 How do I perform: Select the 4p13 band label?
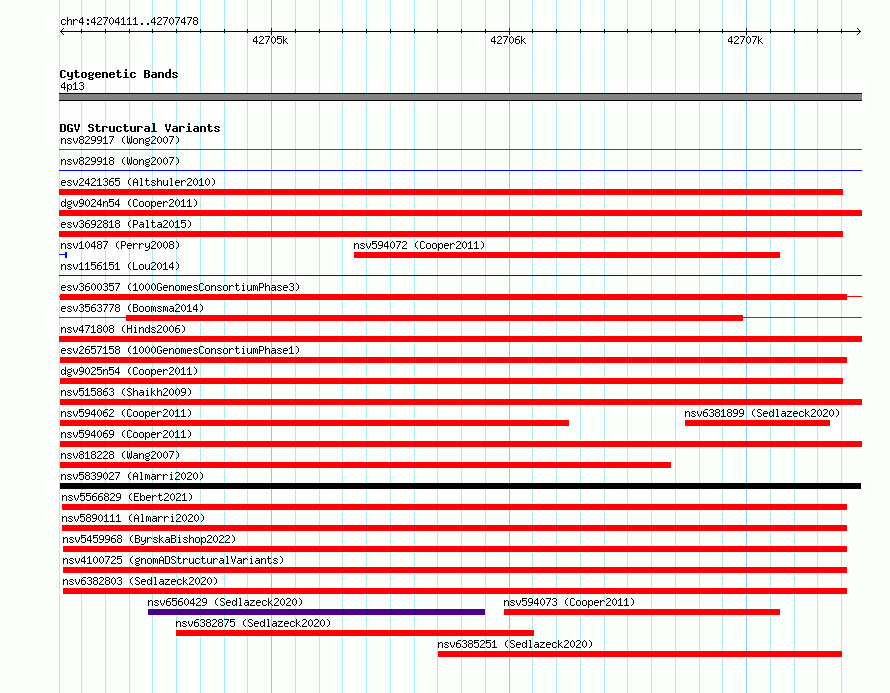click(72, 86)
